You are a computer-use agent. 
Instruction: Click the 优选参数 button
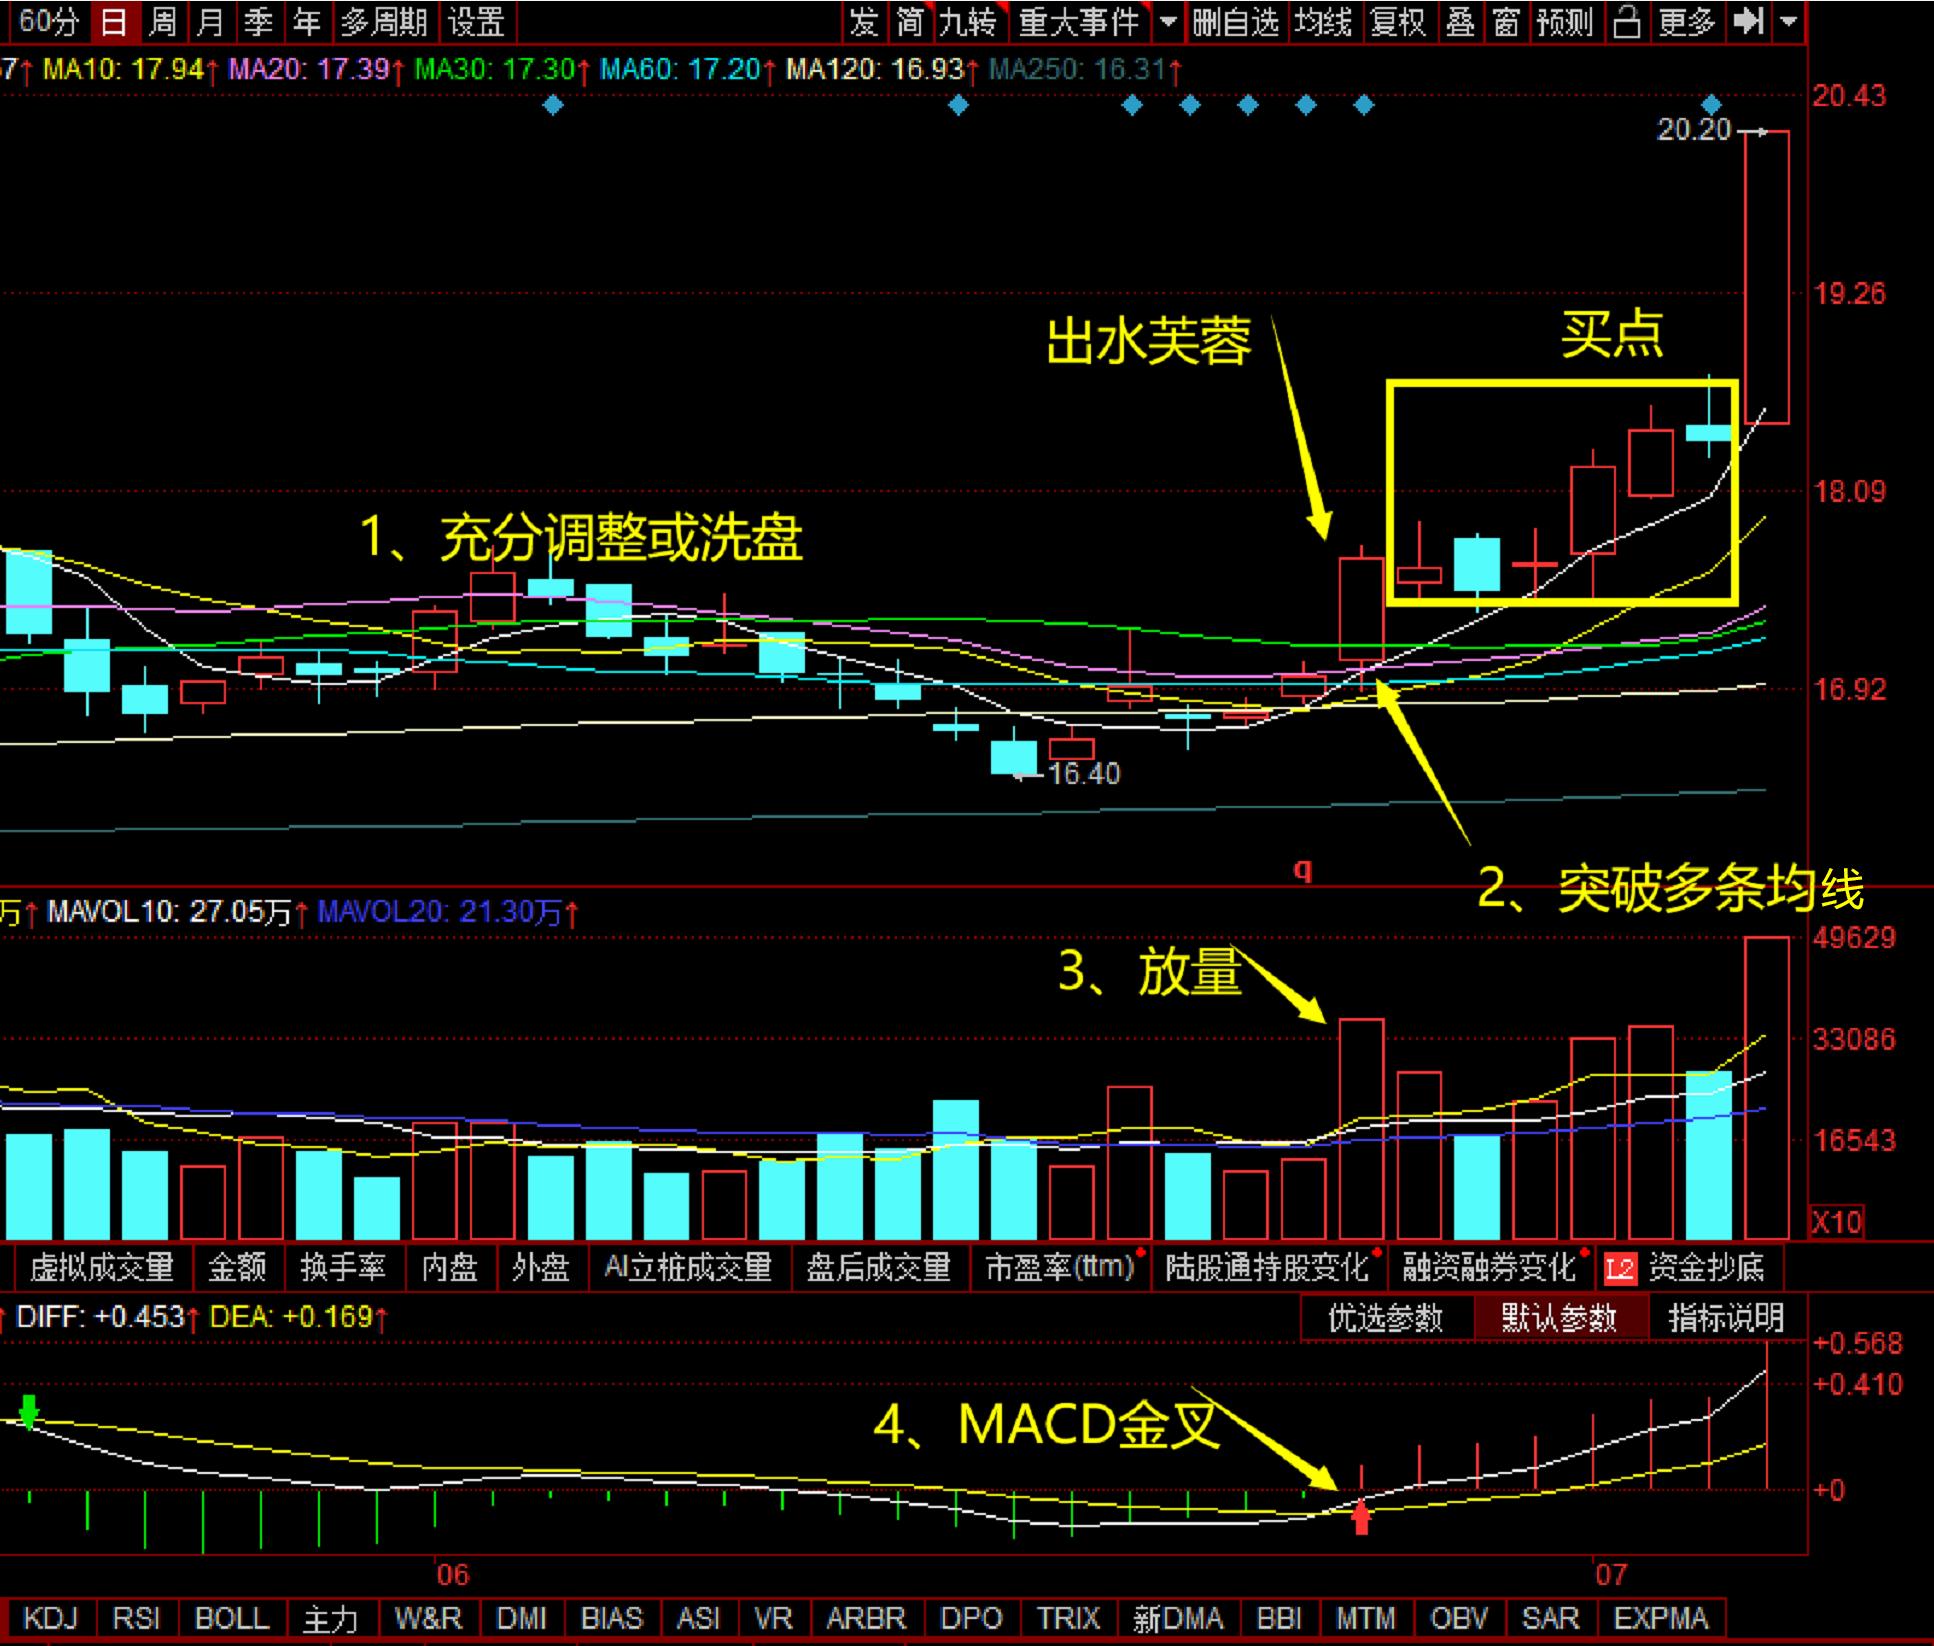pyautogui.click(x=1385, y=1318)
